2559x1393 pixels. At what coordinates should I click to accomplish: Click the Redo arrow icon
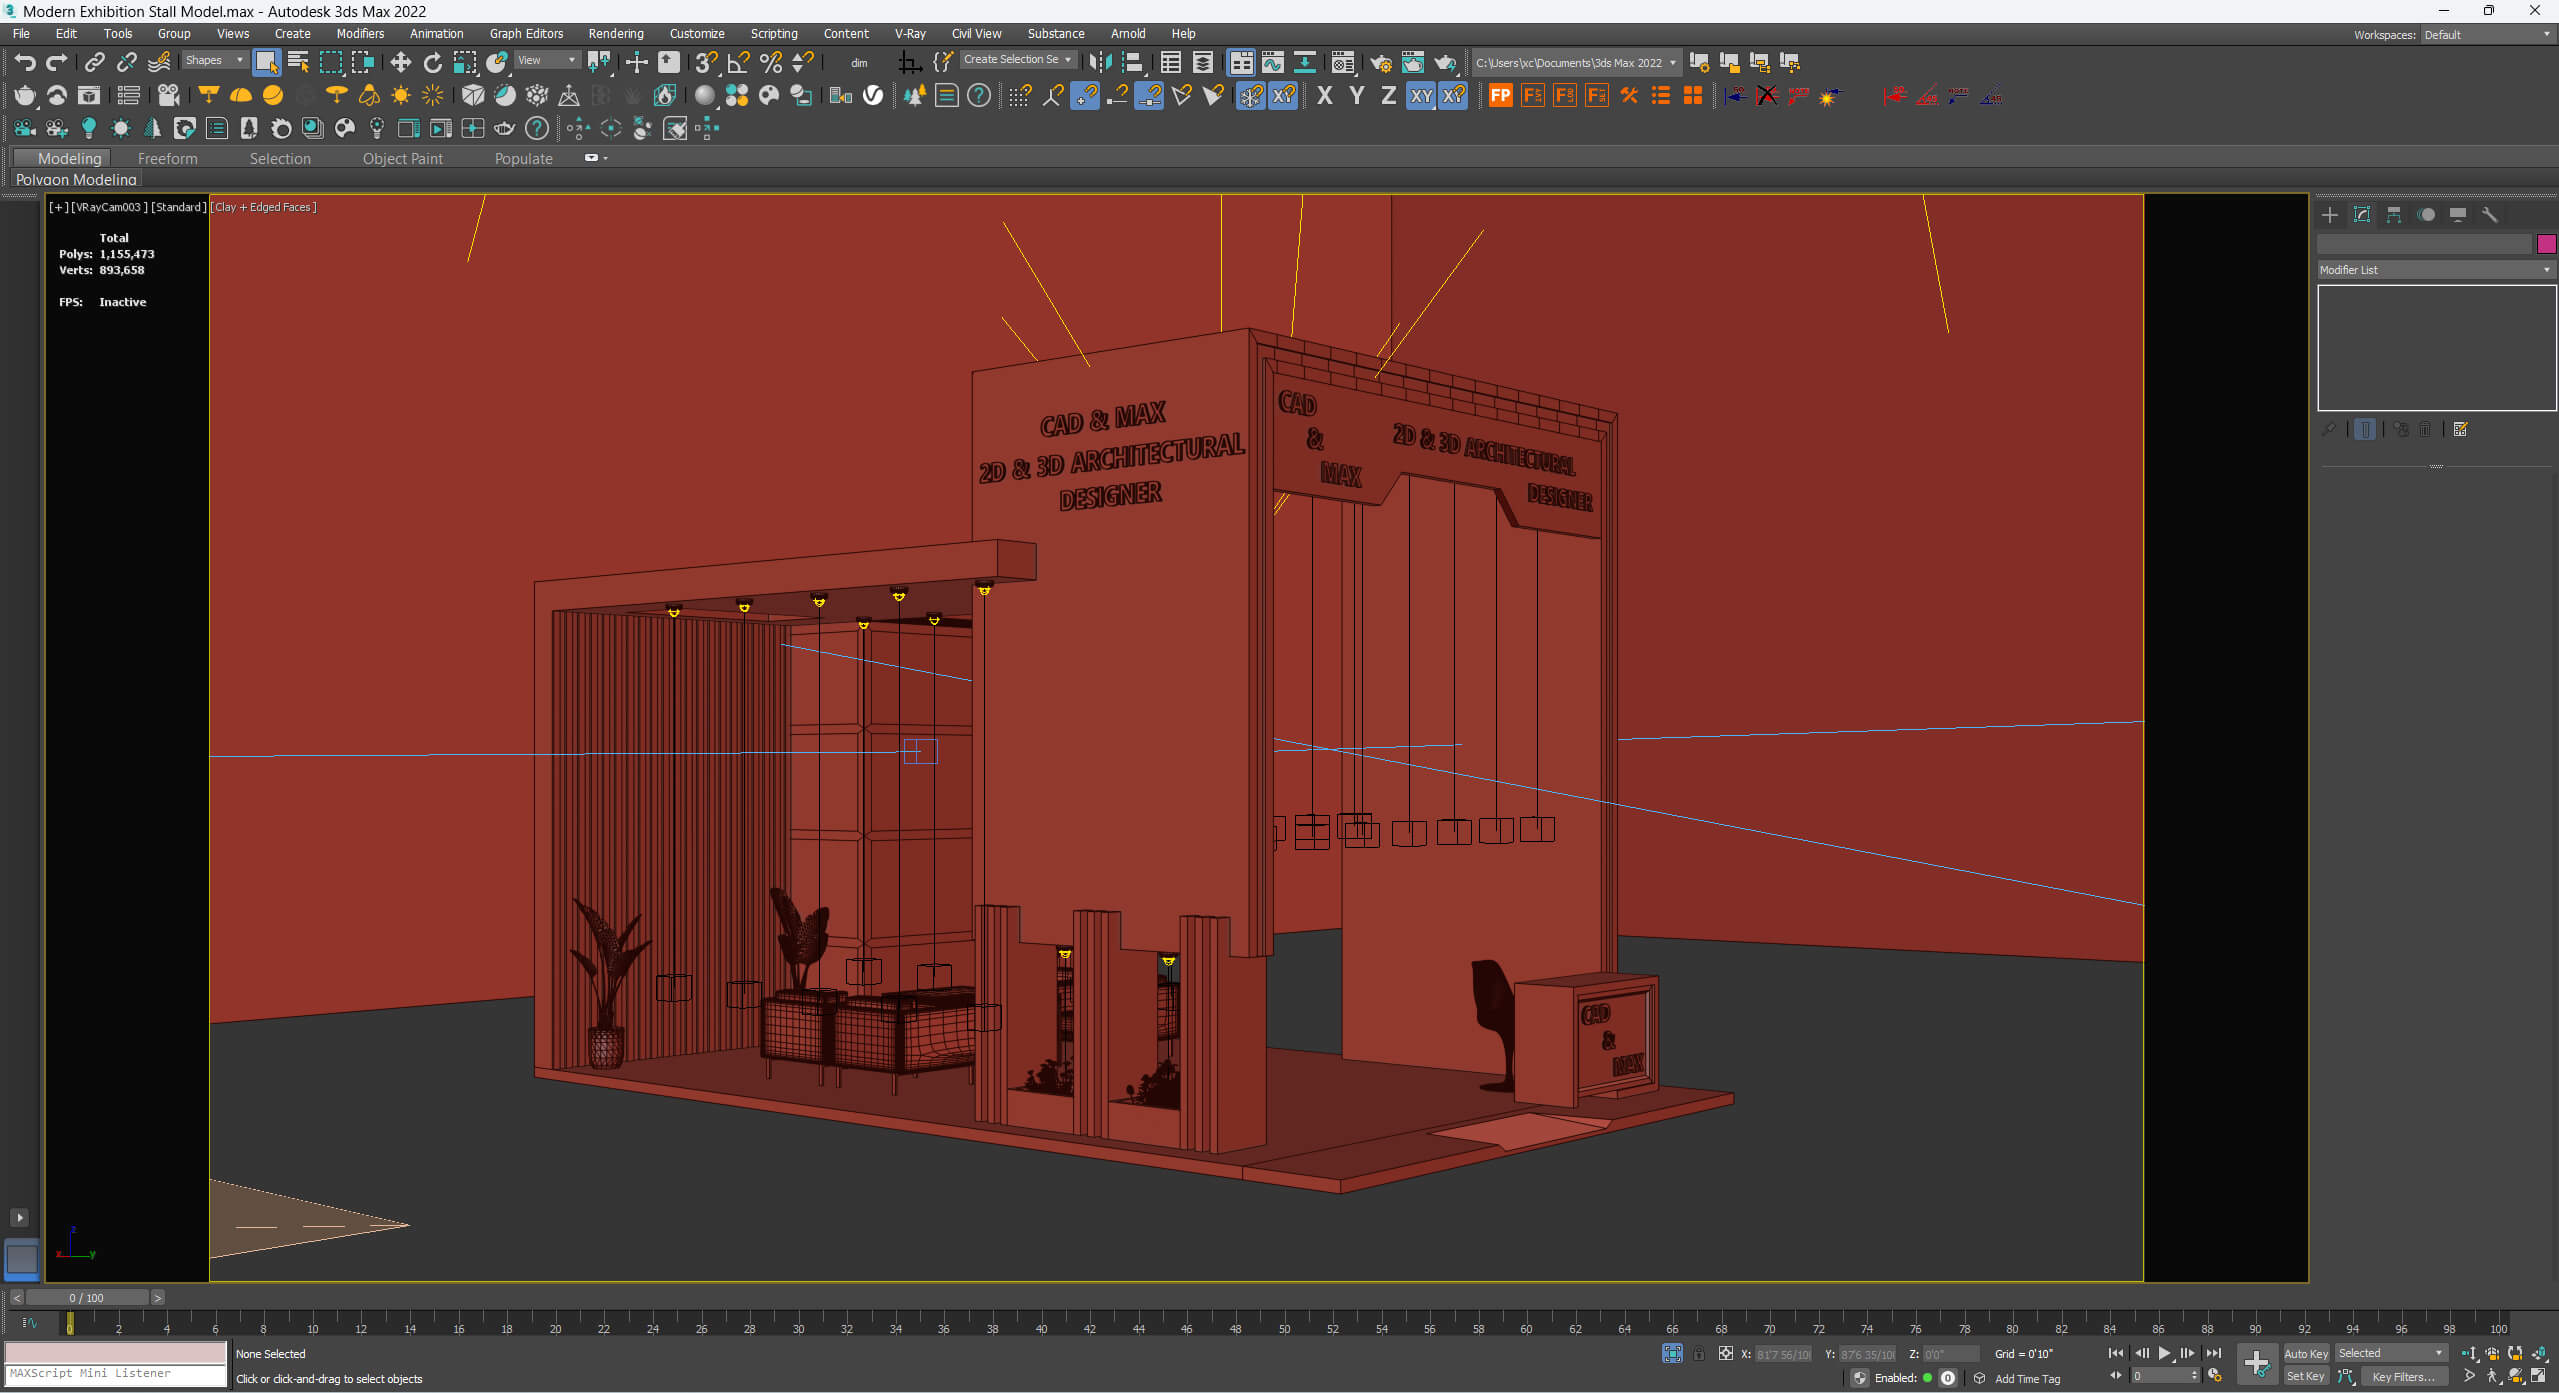pos(57,62)
